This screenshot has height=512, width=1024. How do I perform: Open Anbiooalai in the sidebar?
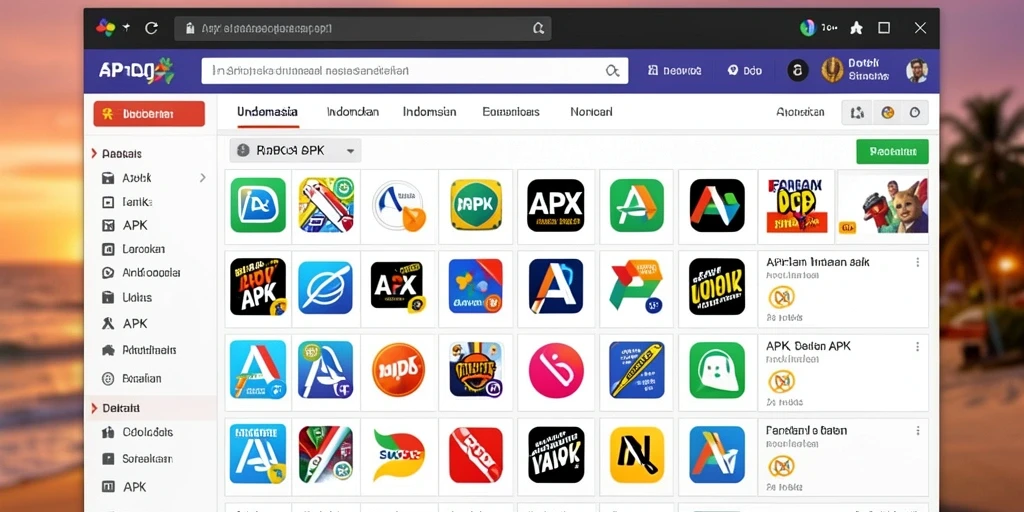tap(141, 273)
